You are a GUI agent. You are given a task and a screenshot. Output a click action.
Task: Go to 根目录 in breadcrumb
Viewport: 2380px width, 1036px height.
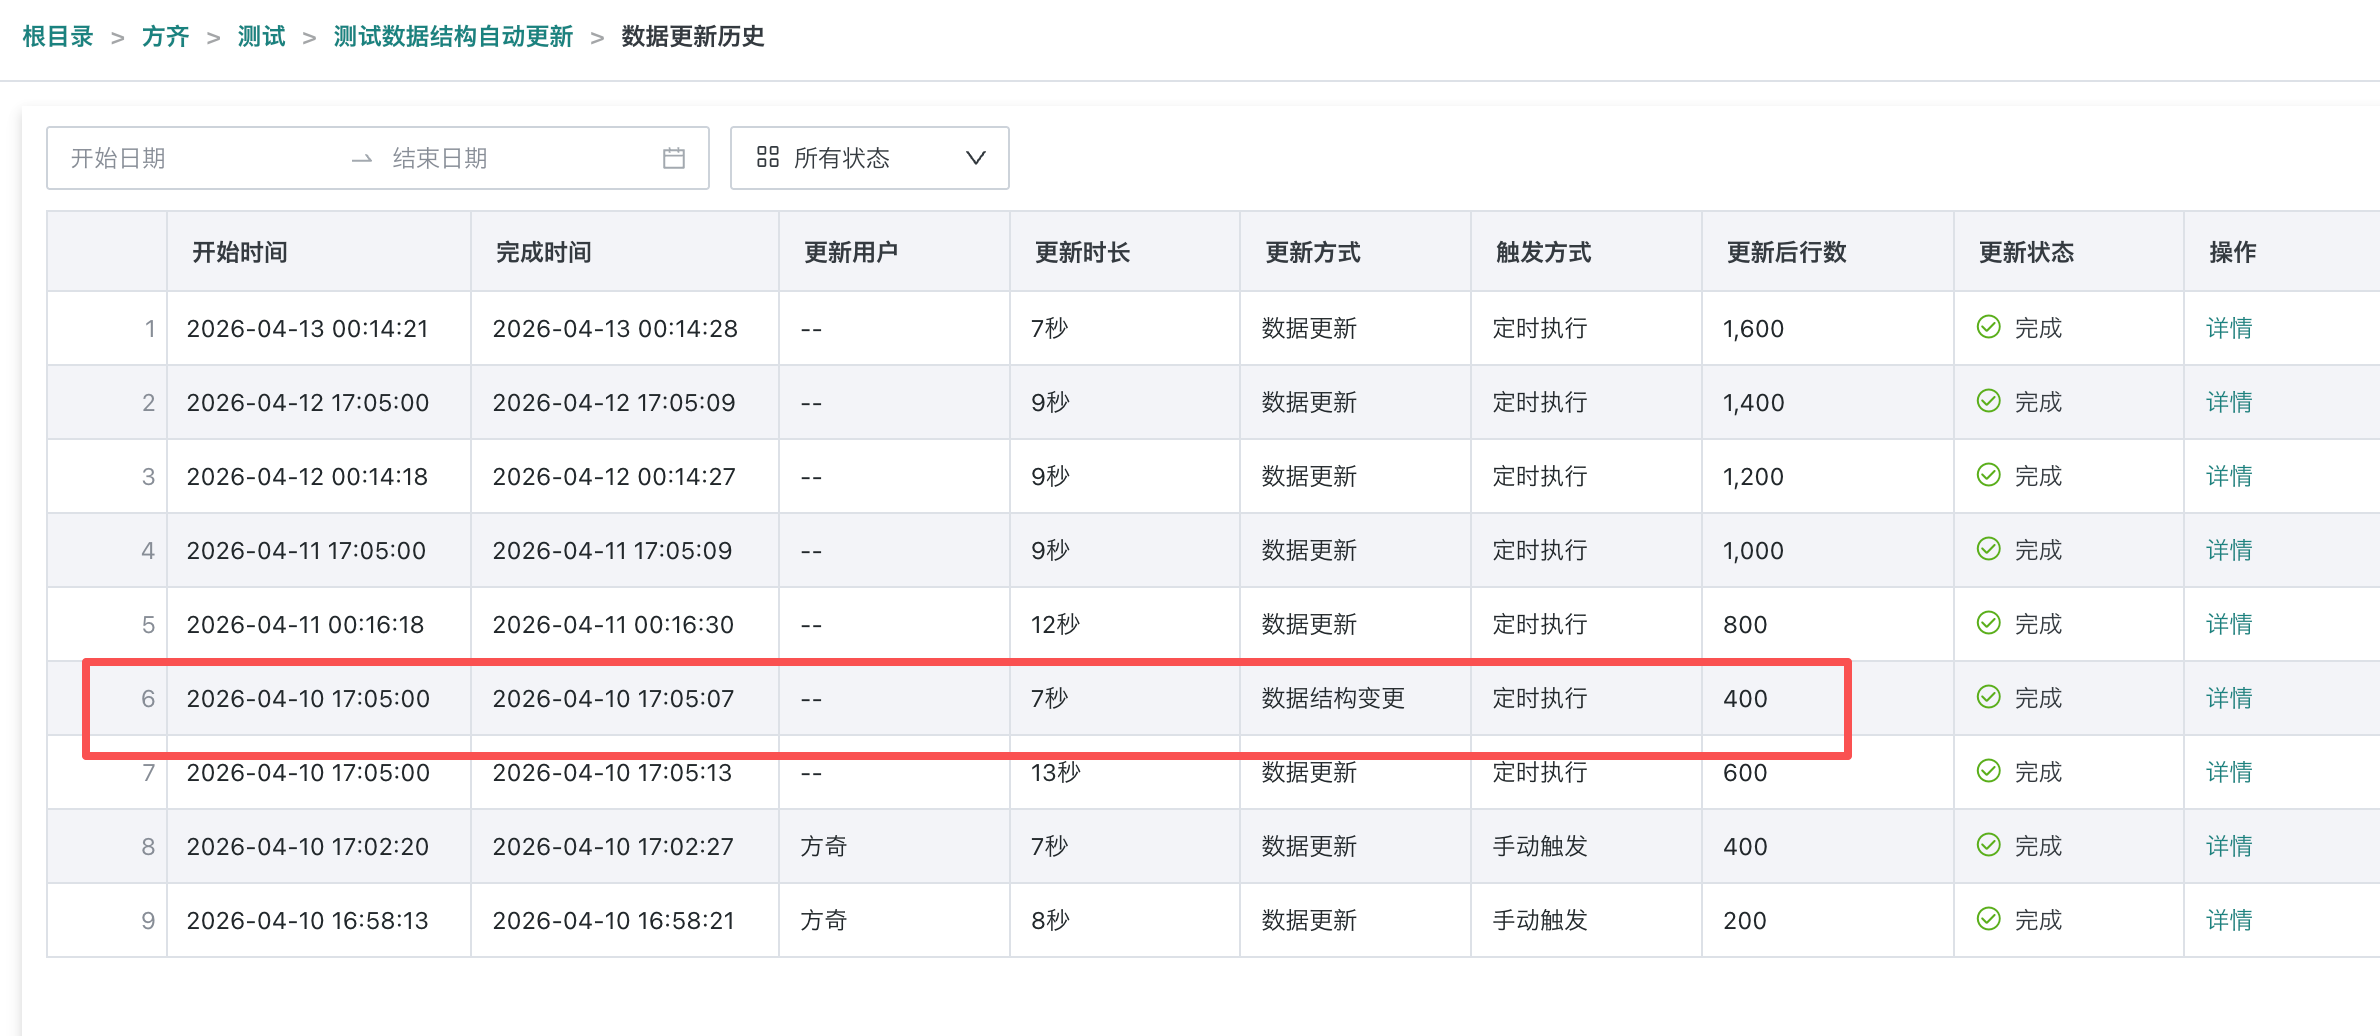pyautogui.click(x=58, y=37)
